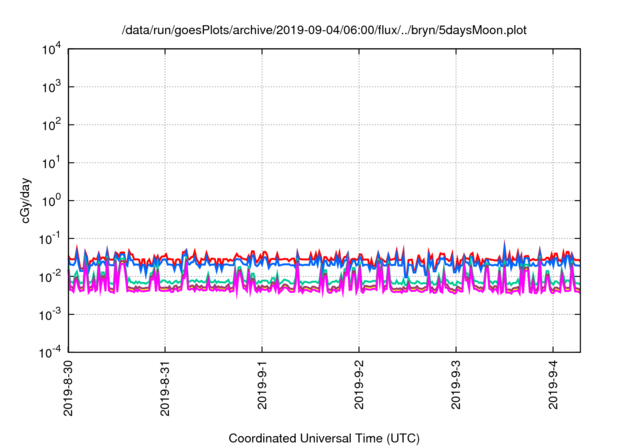640x448 pixels.
Task: Click the 10^-4 y-axis tick label
Action: pos(50,352)
